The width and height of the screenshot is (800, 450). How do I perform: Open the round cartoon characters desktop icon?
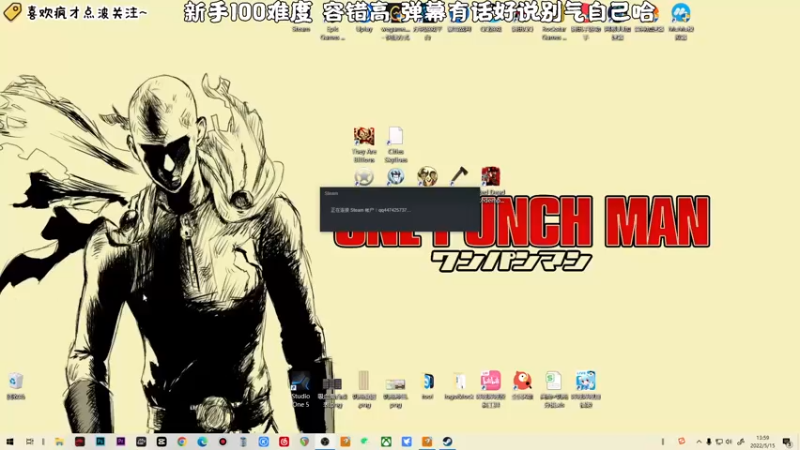click(427, 177)
